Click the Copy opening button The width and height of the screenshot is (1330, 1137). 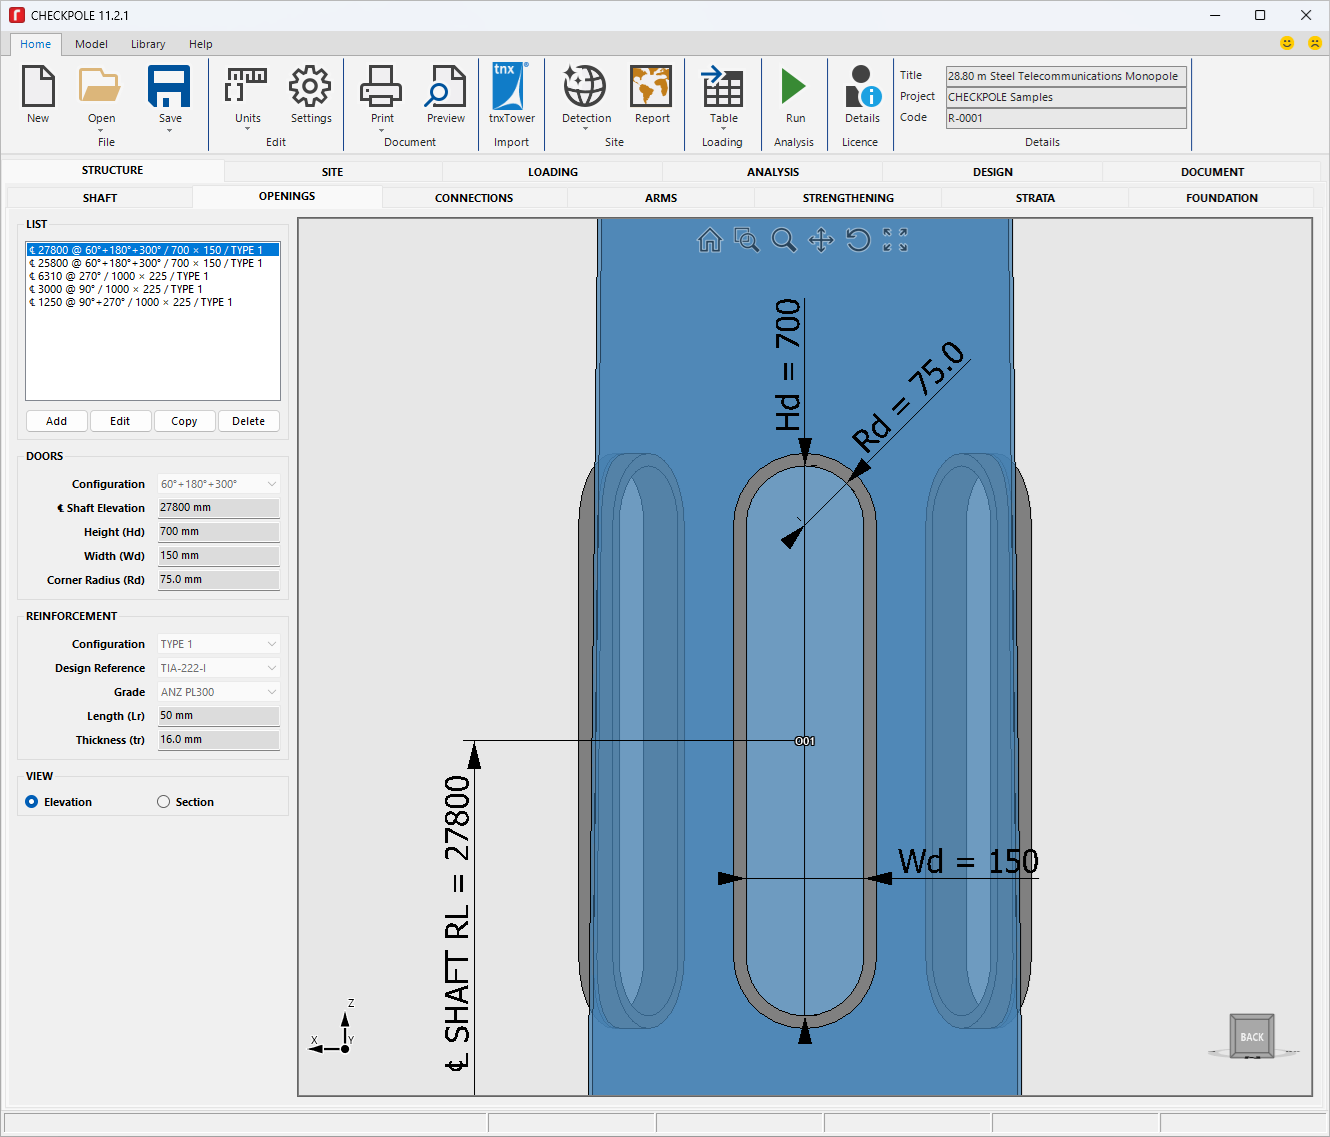[x=184, y=421]
